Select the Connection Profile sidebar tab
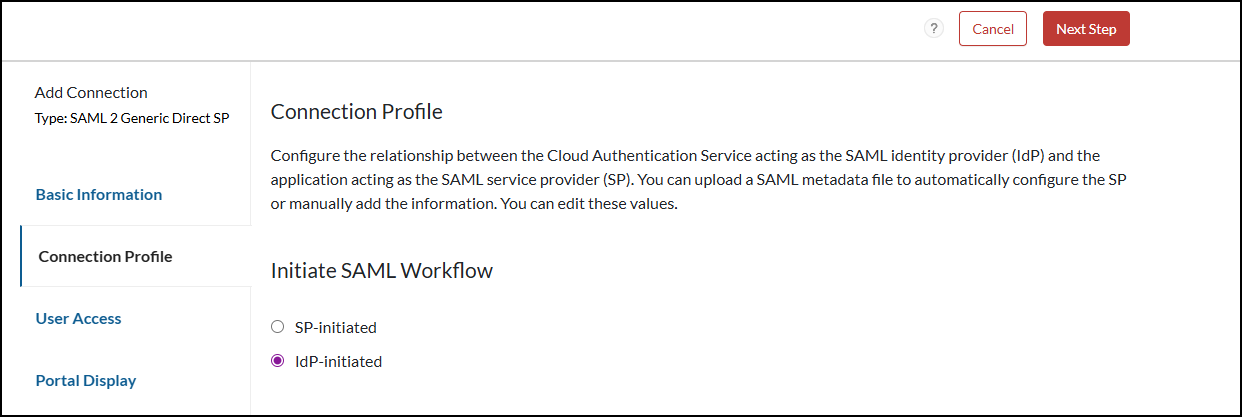Image resolution: width=1242 pixels, height=417 pixels. [x=105, y=256]
